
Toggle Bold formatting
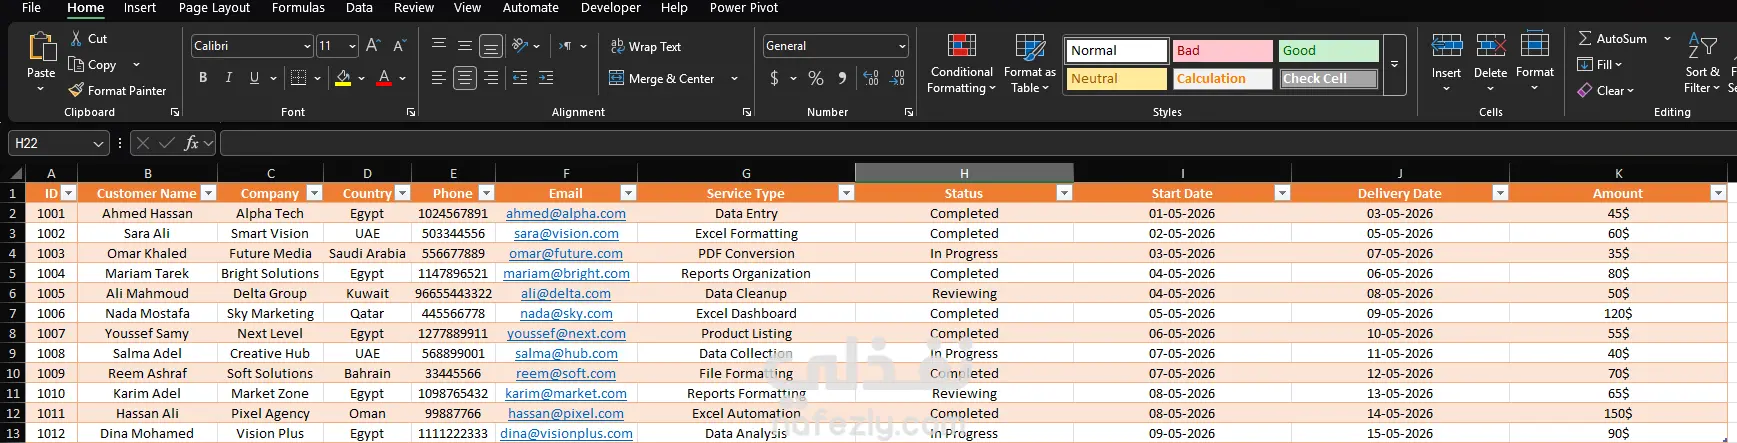203,77
